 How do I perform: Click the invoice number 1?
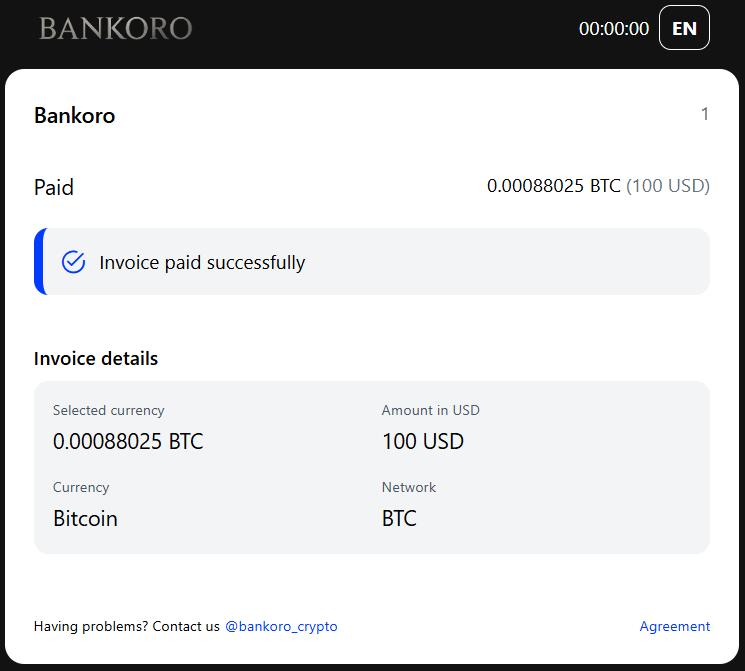tap(704, 115)
